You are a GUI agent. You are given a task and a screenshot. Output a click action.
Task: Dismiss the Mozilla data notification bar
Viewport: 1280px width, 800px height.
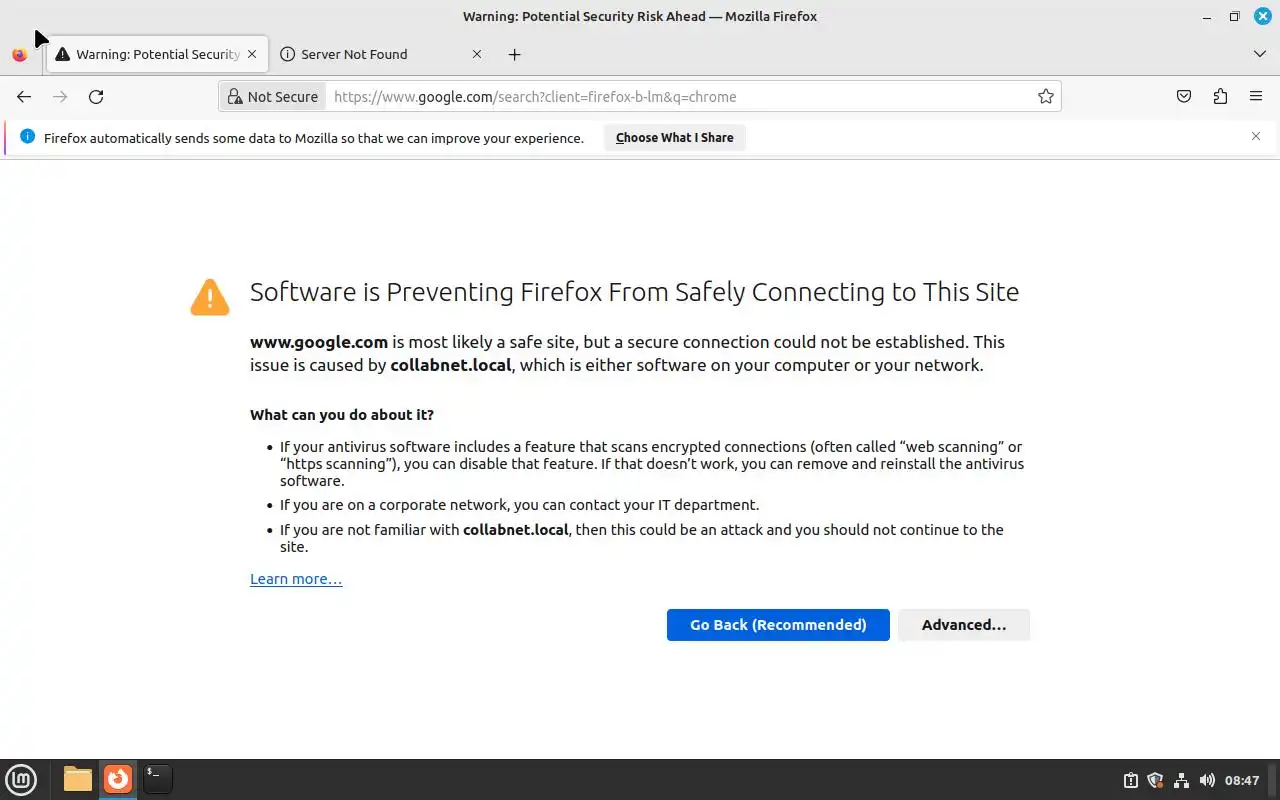(x=1256, y=136)
